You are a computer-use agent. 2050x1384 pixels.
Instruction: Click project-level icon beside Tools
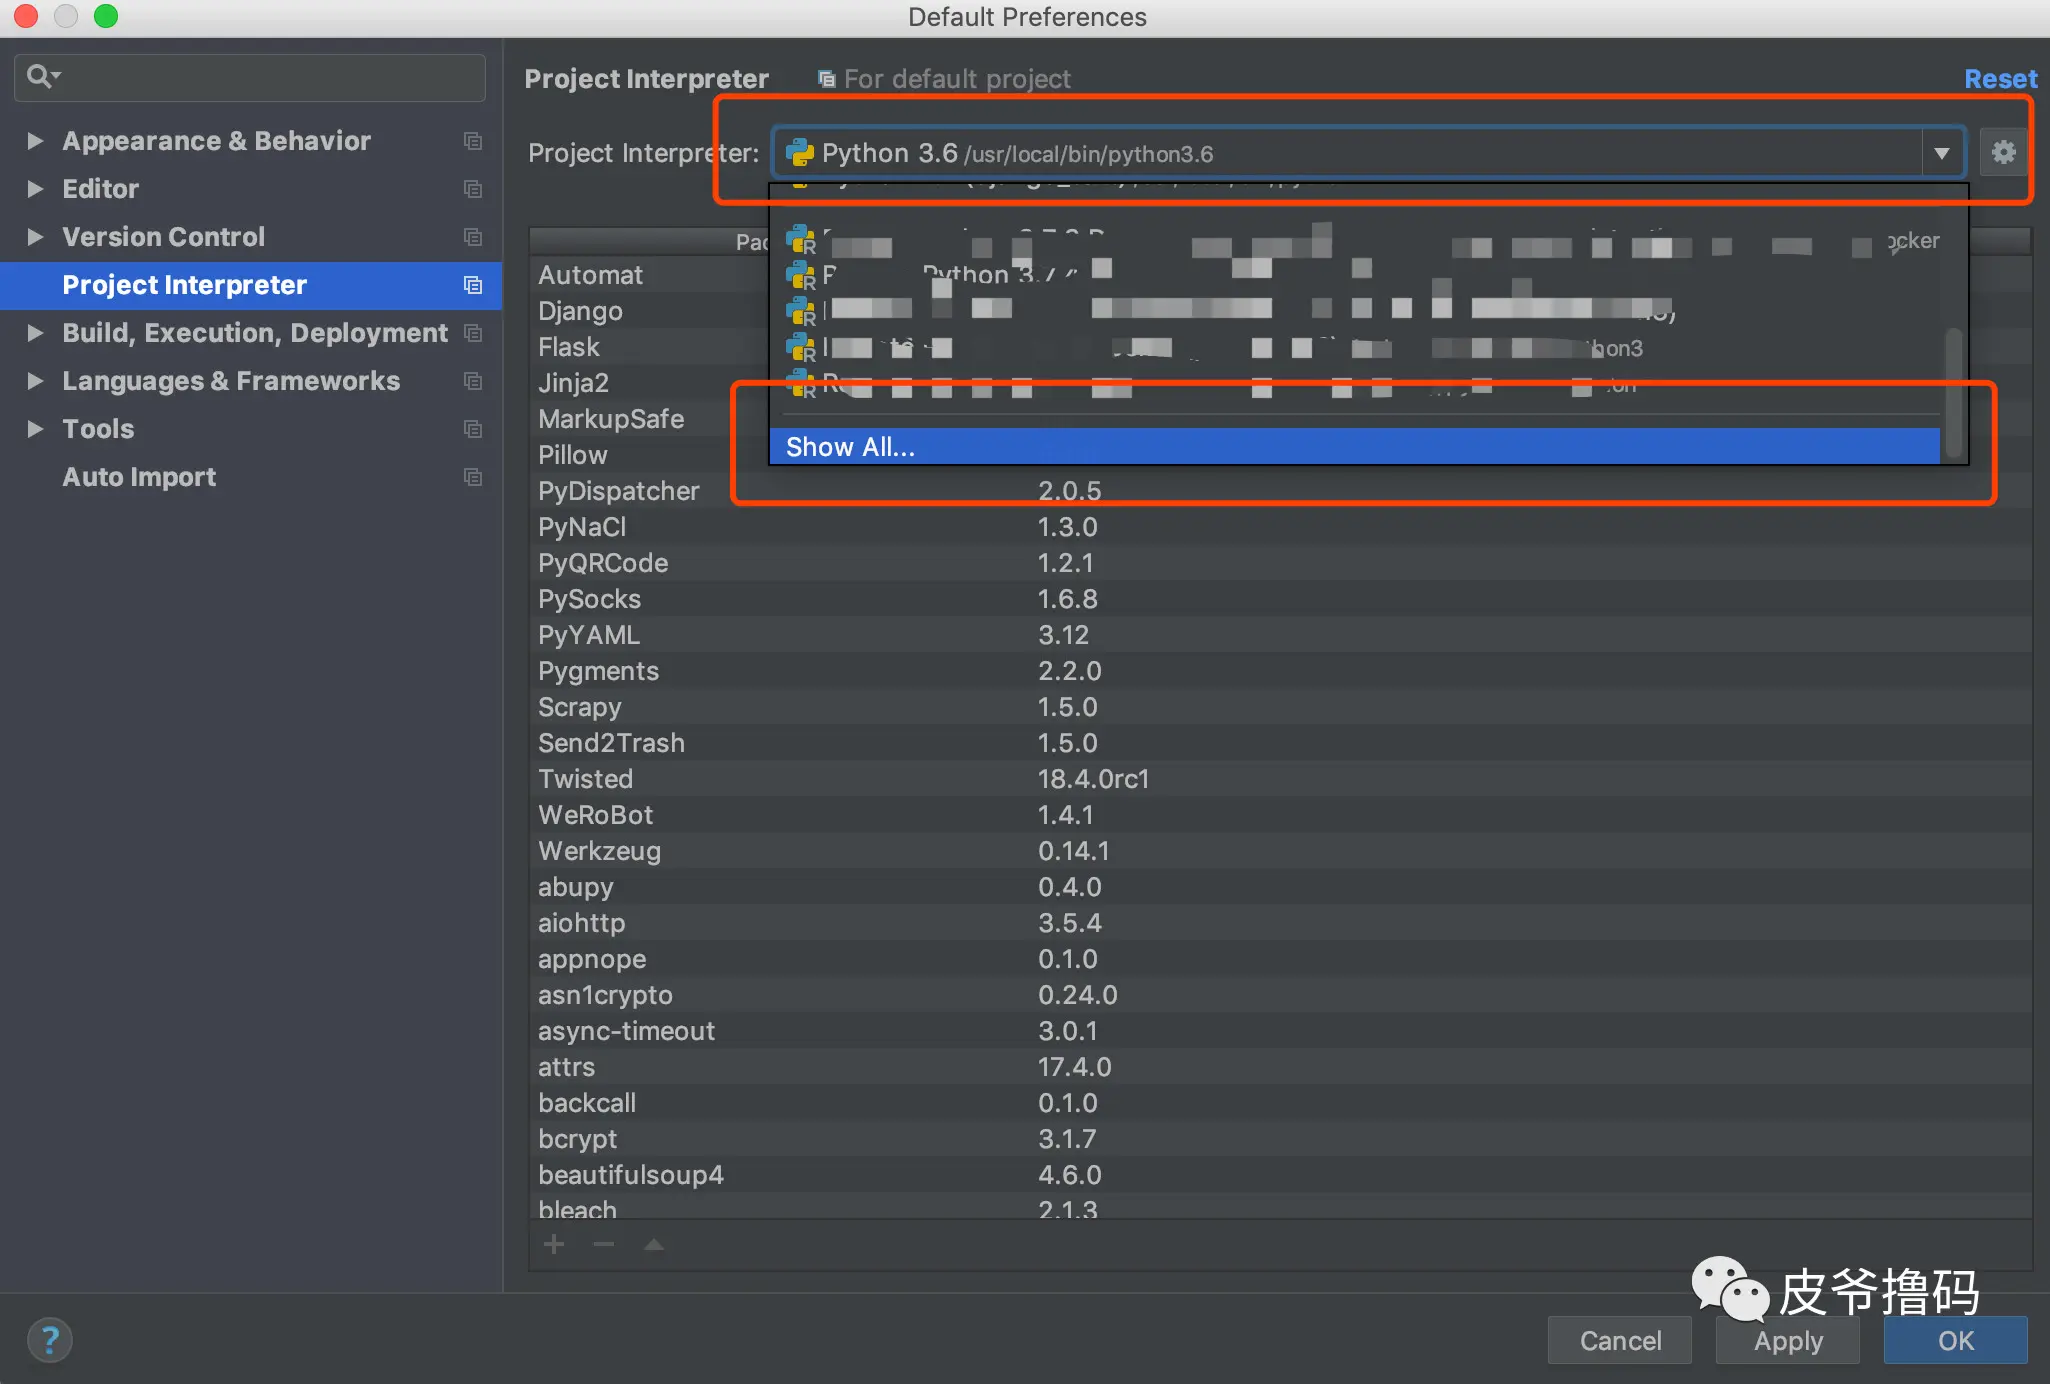coord(473,429)
